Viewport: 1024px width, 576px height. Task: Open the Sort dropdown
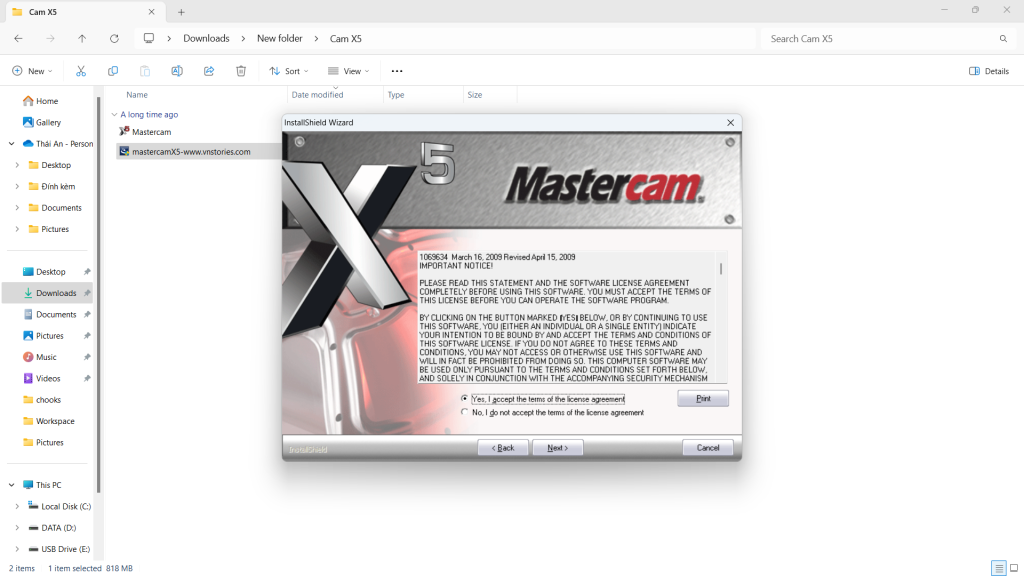point(289,71)
